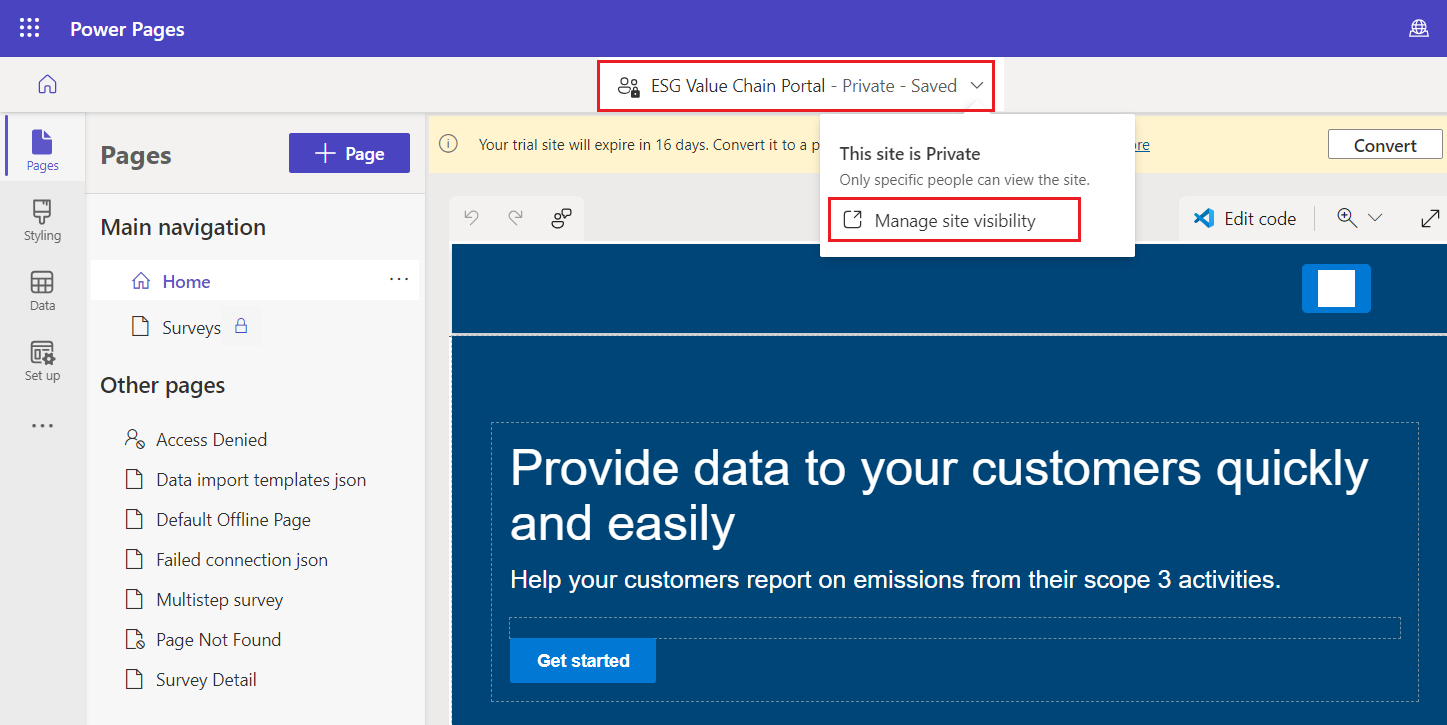The width and height of the screenshot is (1447, 725).
Task: Click the Survey Detail page icon
Action: click(x=135, y=679)
